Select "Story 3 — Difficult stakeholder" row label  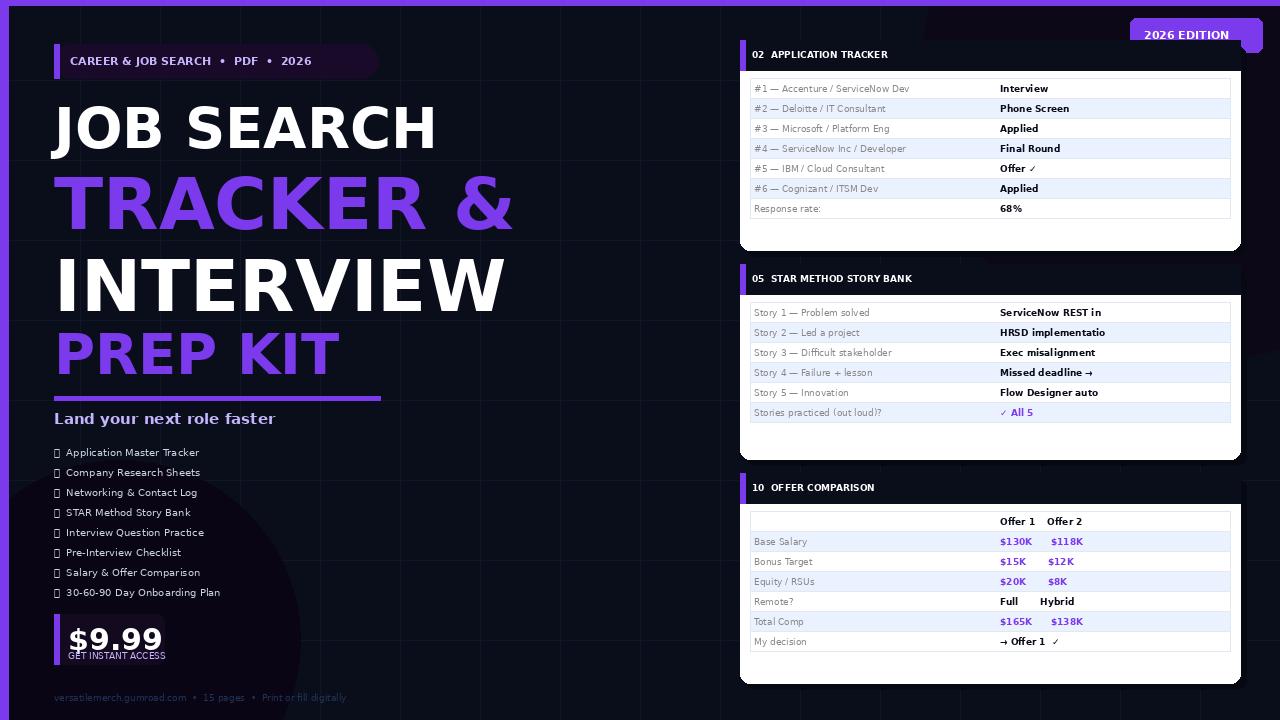click(x=822, y=353)
